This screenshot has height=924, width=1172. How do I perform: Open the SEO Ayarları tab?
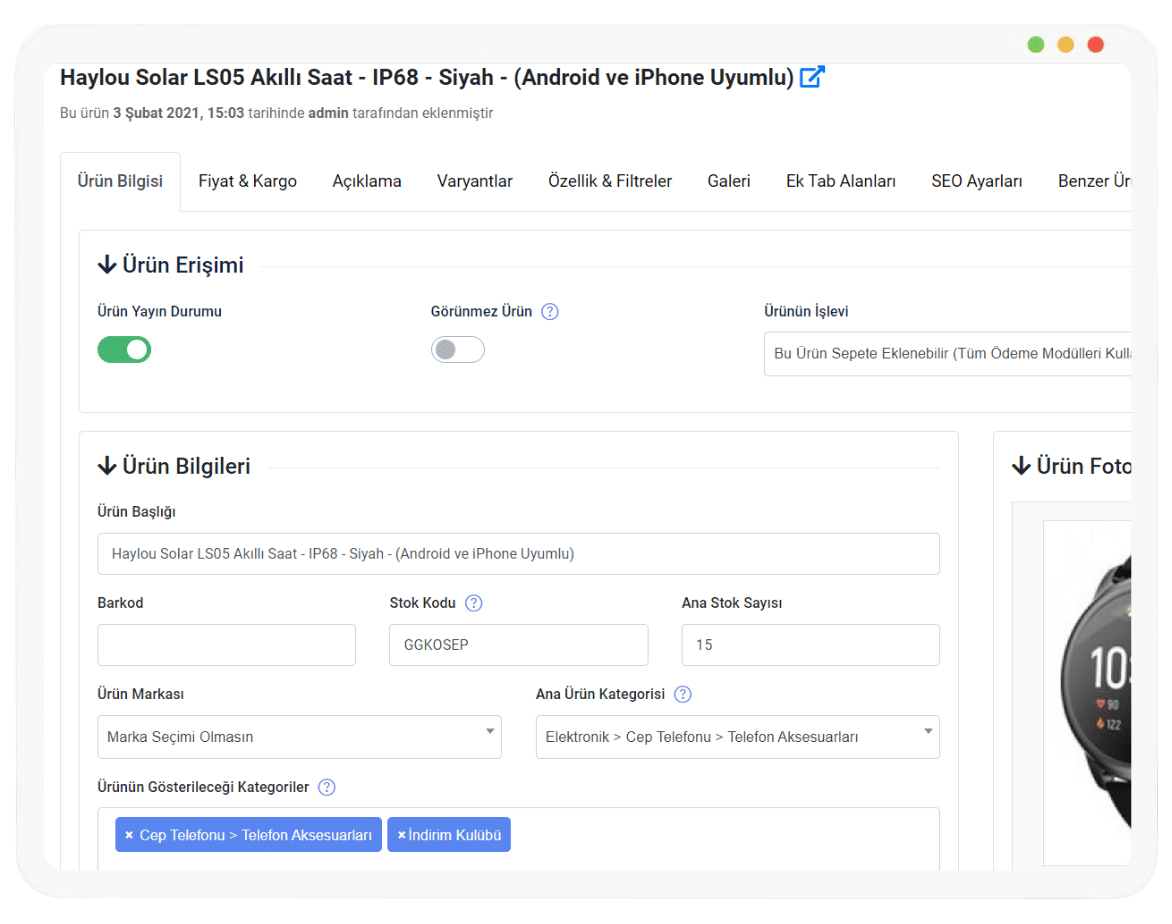click(976, 181)
